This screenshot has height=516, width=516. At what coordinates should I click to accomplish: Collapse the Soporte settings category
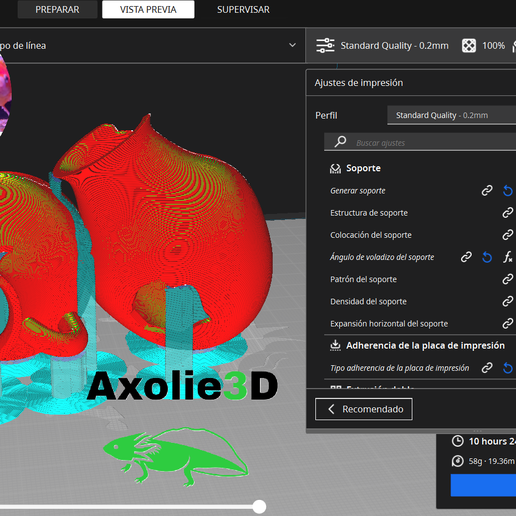point(363,168)
